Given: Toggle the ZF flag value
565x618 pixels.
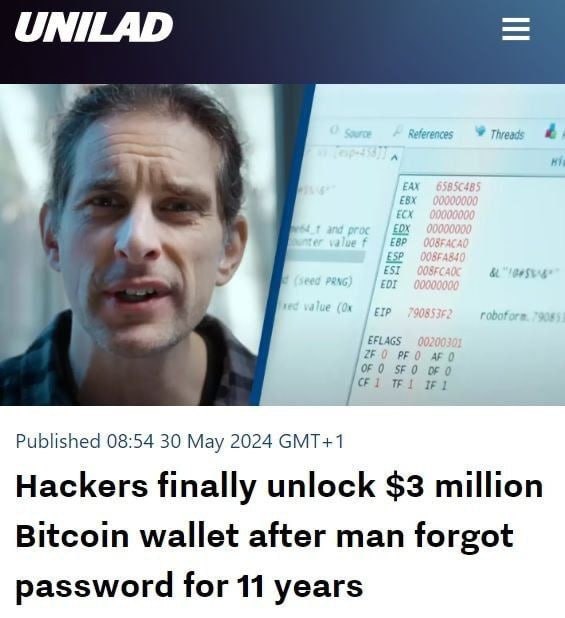Looking at the screenshot, I should coord(384,355).
